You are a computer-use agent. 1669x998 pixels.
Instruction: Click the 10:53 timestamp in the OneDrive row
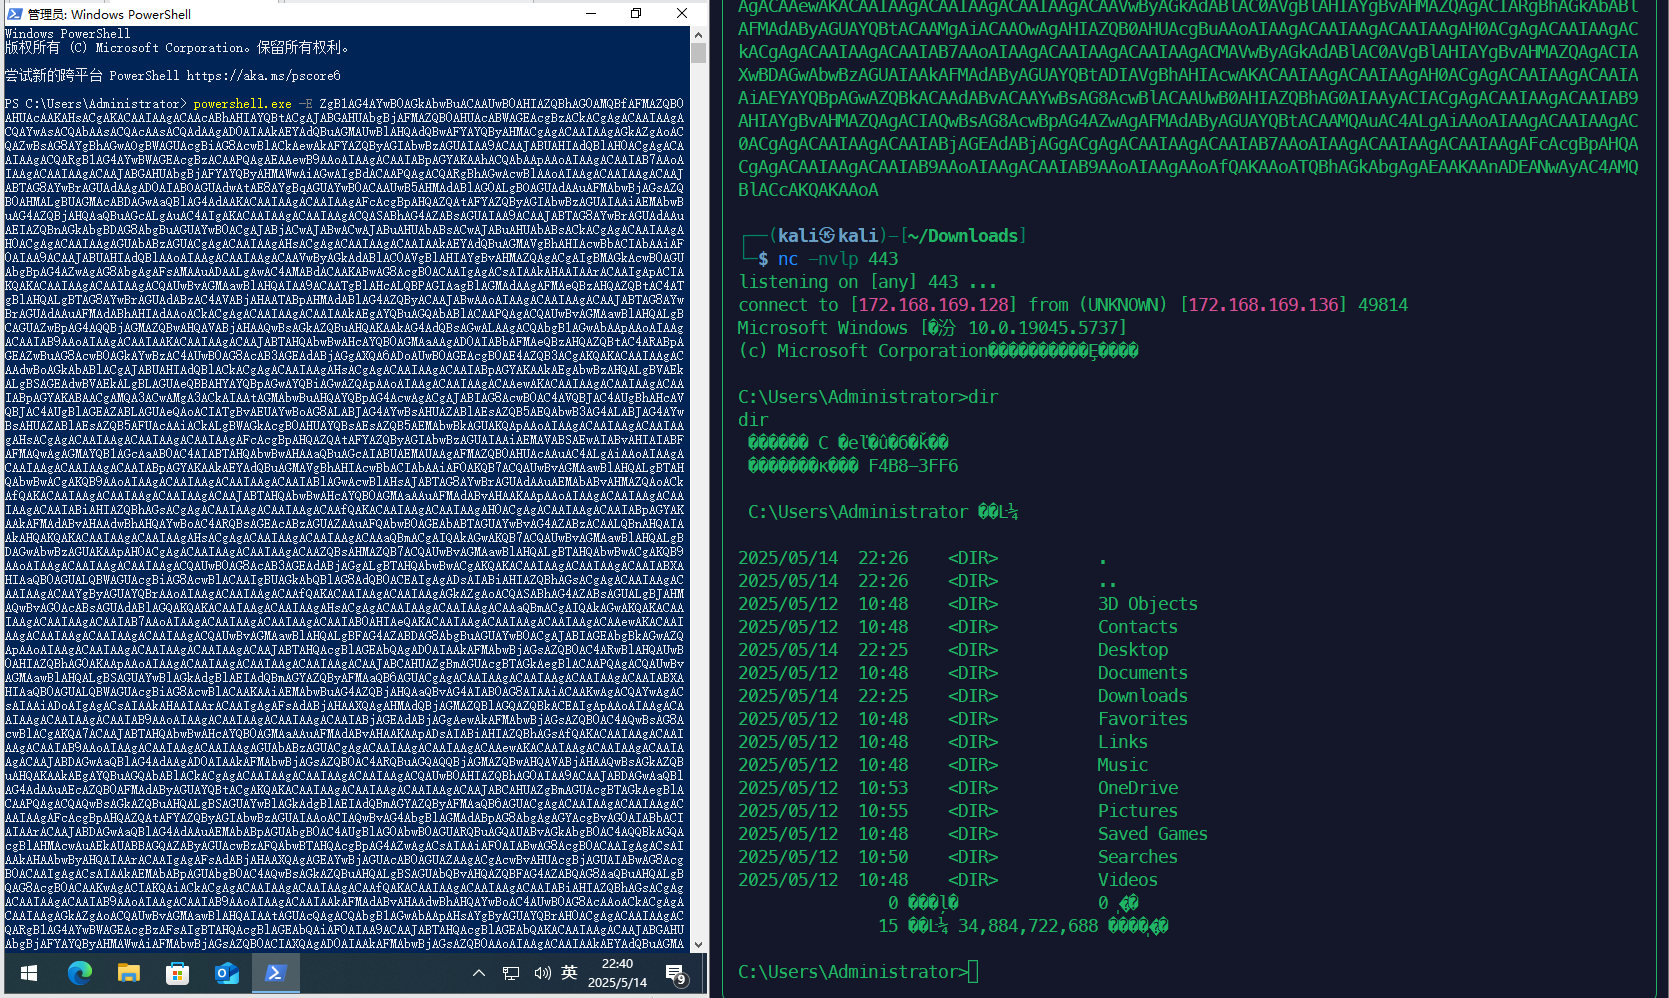point(883,788)
